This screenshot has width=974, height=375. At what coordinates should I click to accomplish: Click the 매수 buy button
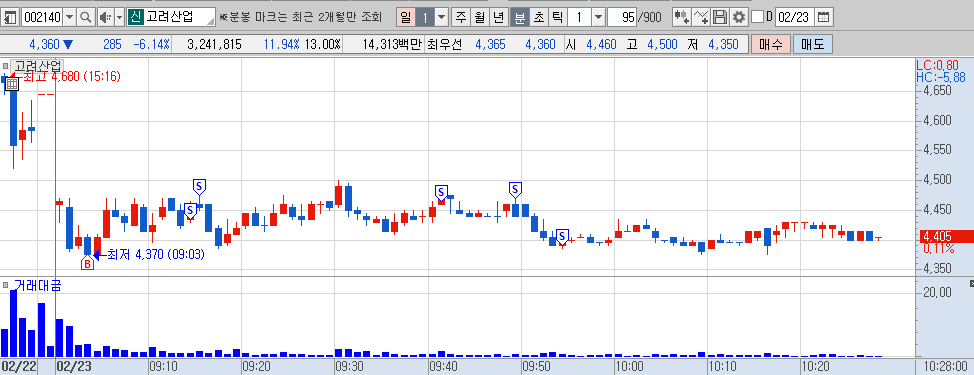point(771,45)
